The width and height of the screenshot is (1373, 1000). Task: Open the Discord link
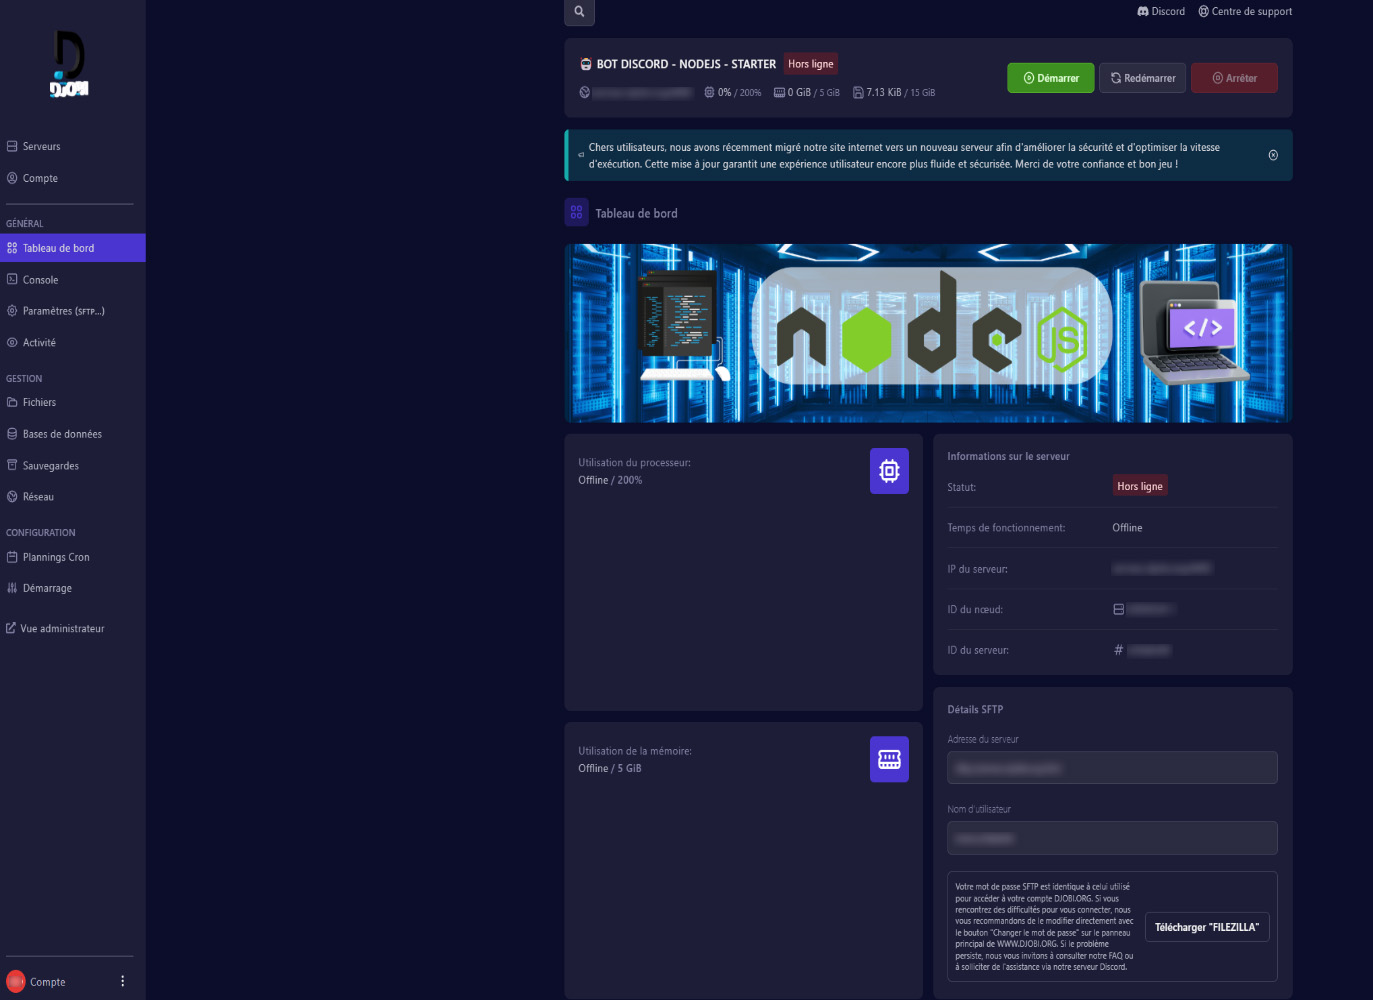(1161, 12)
